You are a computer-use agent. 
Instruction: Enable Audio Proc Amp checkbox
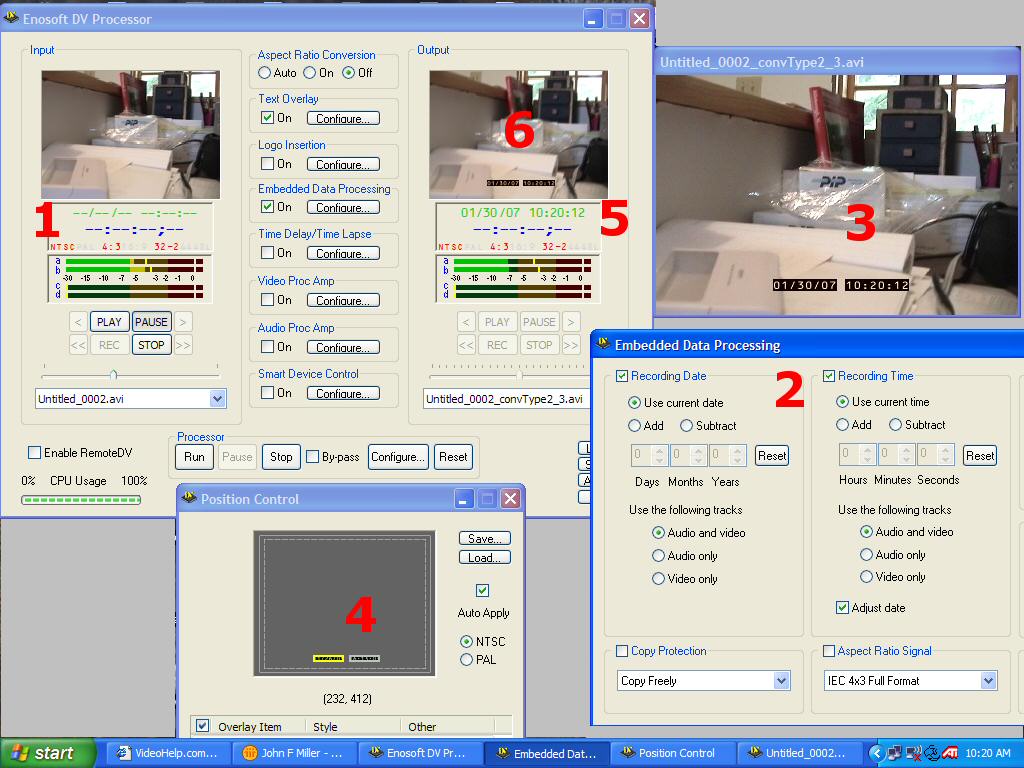pyautogui.click(x=267, y=346)
